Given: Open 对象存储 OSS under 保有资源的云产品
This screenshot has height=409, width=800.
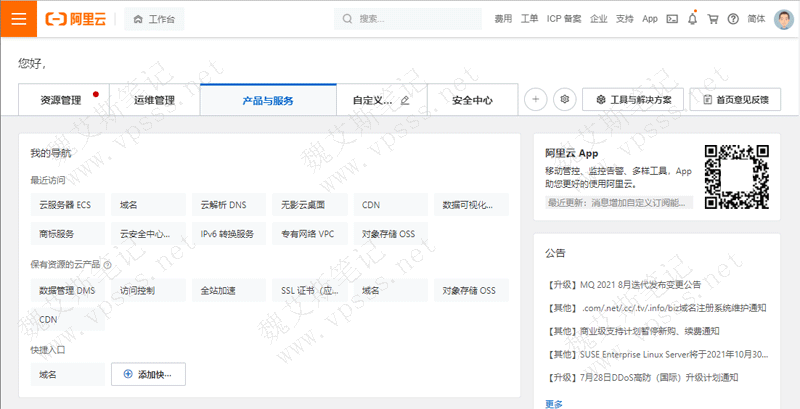Looking at the screenshot, I should [x=471, y=291].
